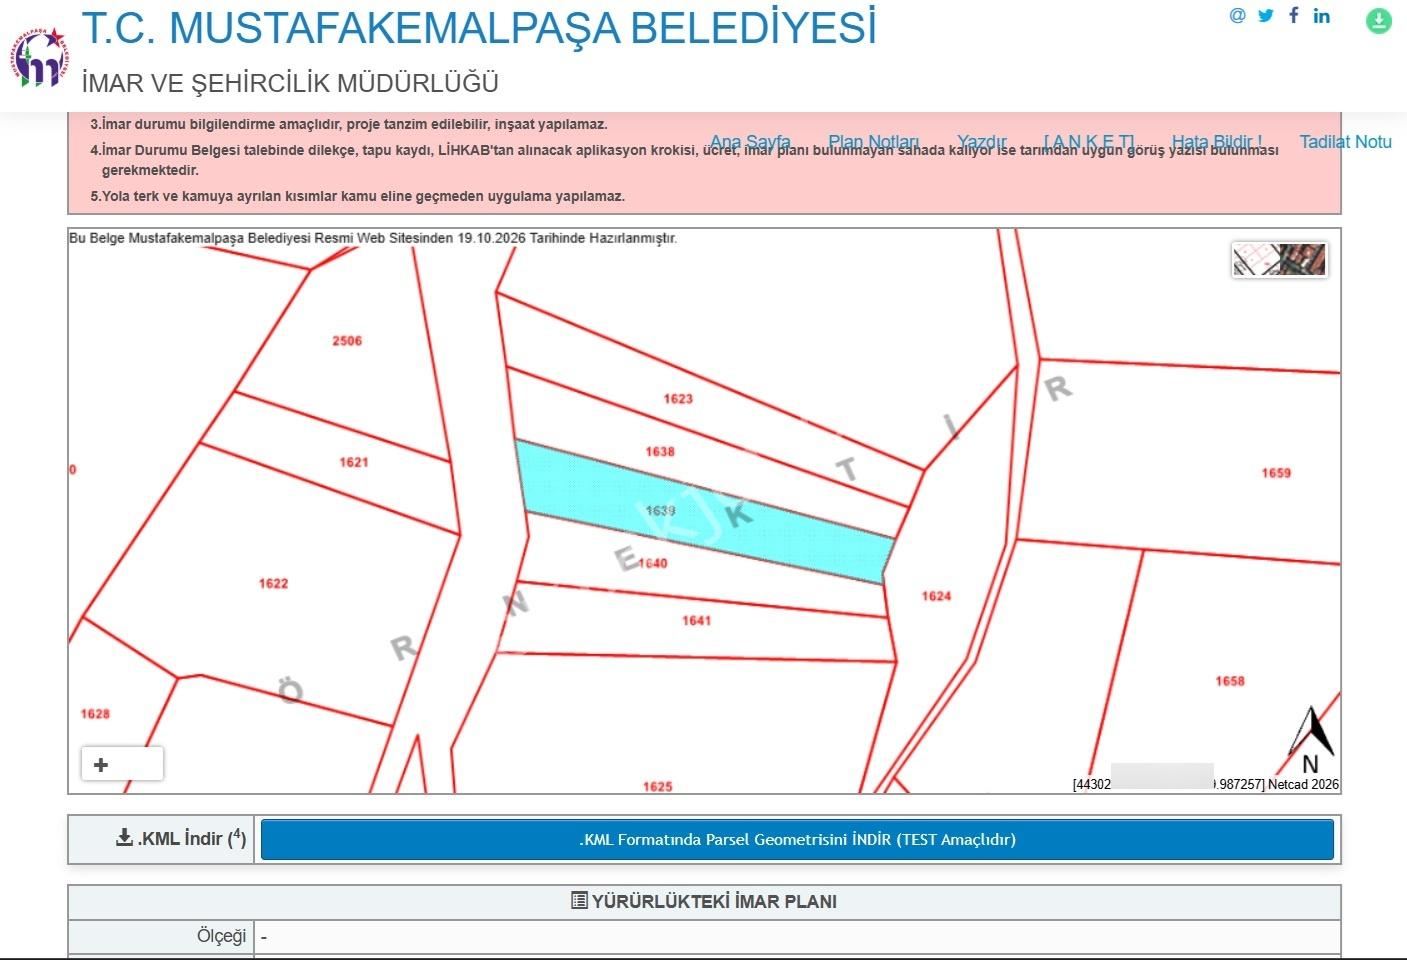Click parcel 1623 on the map
The image size is (1407, 960).
pos(678,399)
